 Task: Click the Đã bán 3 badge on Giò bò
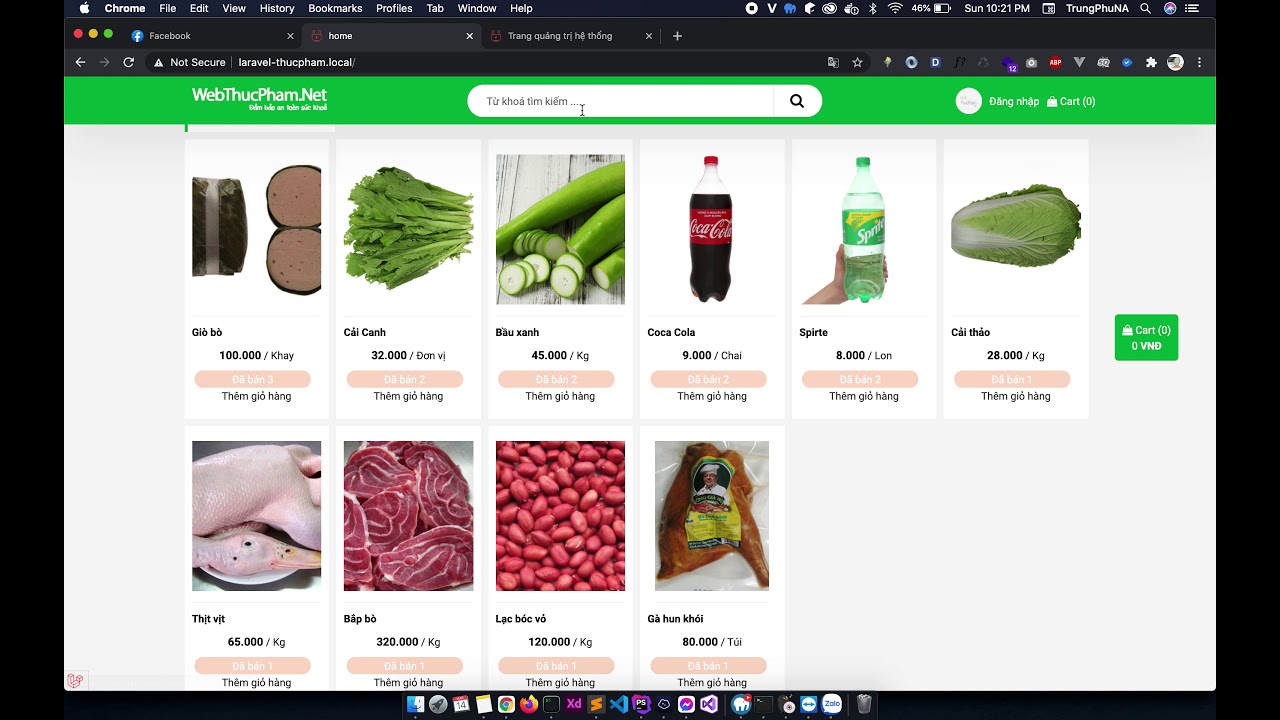tap(253, 379)
